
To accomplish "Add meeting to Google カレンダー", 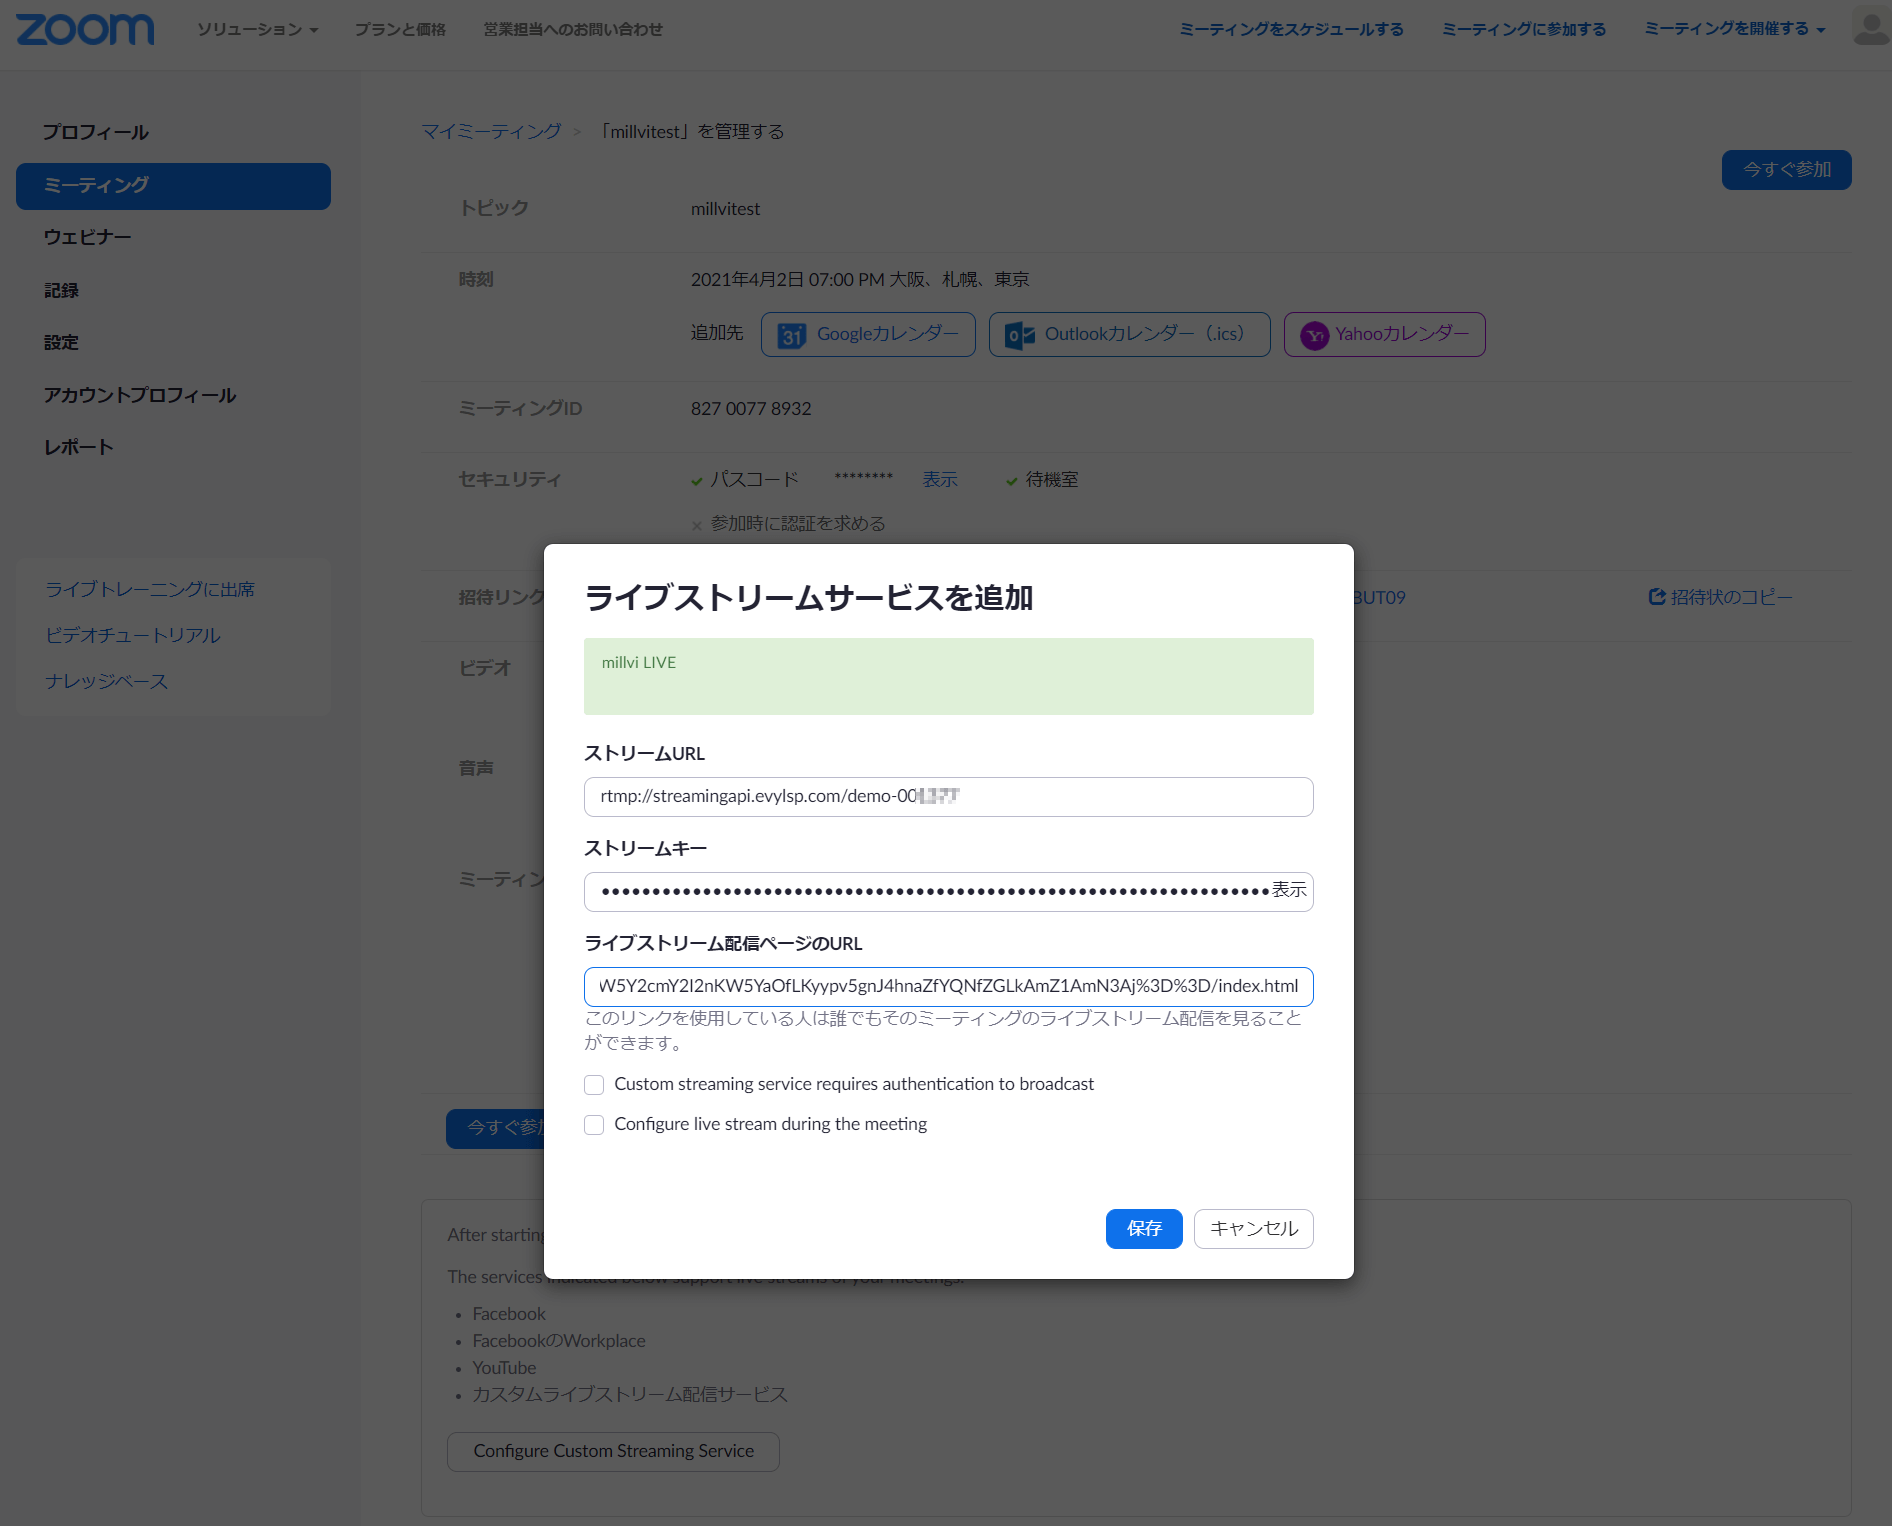I will 867,334.
